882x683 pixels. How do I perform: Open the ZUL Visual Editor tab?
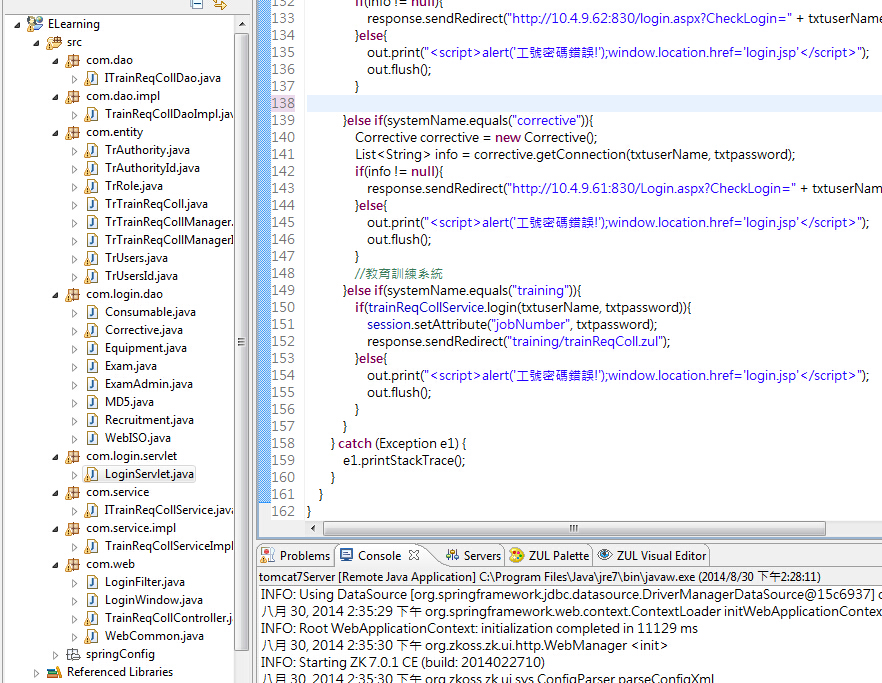coord(651,555)
